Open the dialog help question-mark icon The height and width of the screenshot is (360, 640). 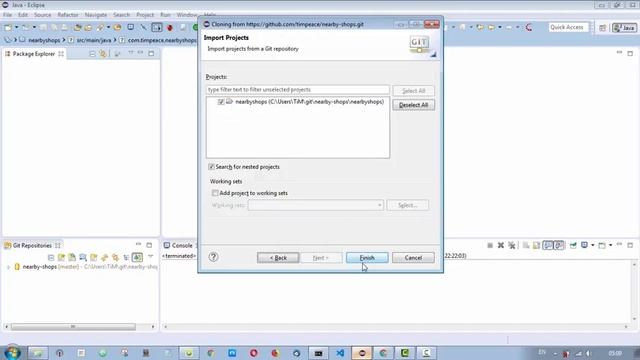213,257
